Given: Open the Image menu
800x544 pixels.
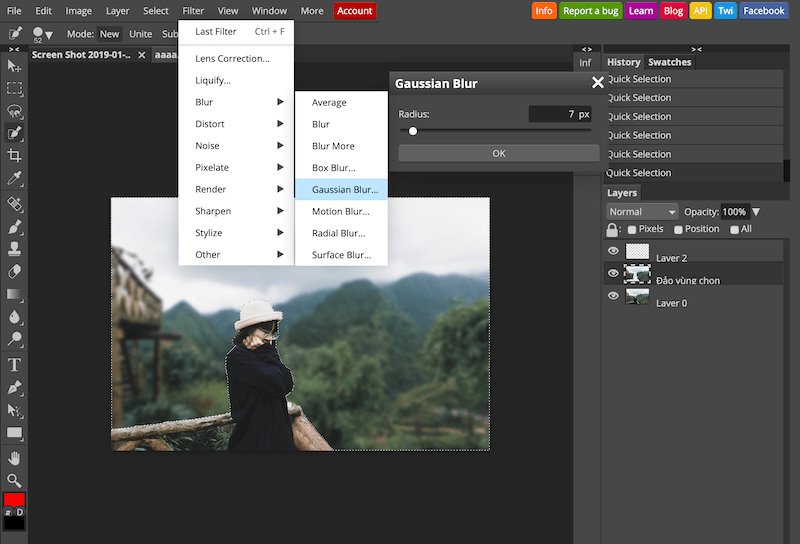Looking at the screenshot, I should click(79, 11).
